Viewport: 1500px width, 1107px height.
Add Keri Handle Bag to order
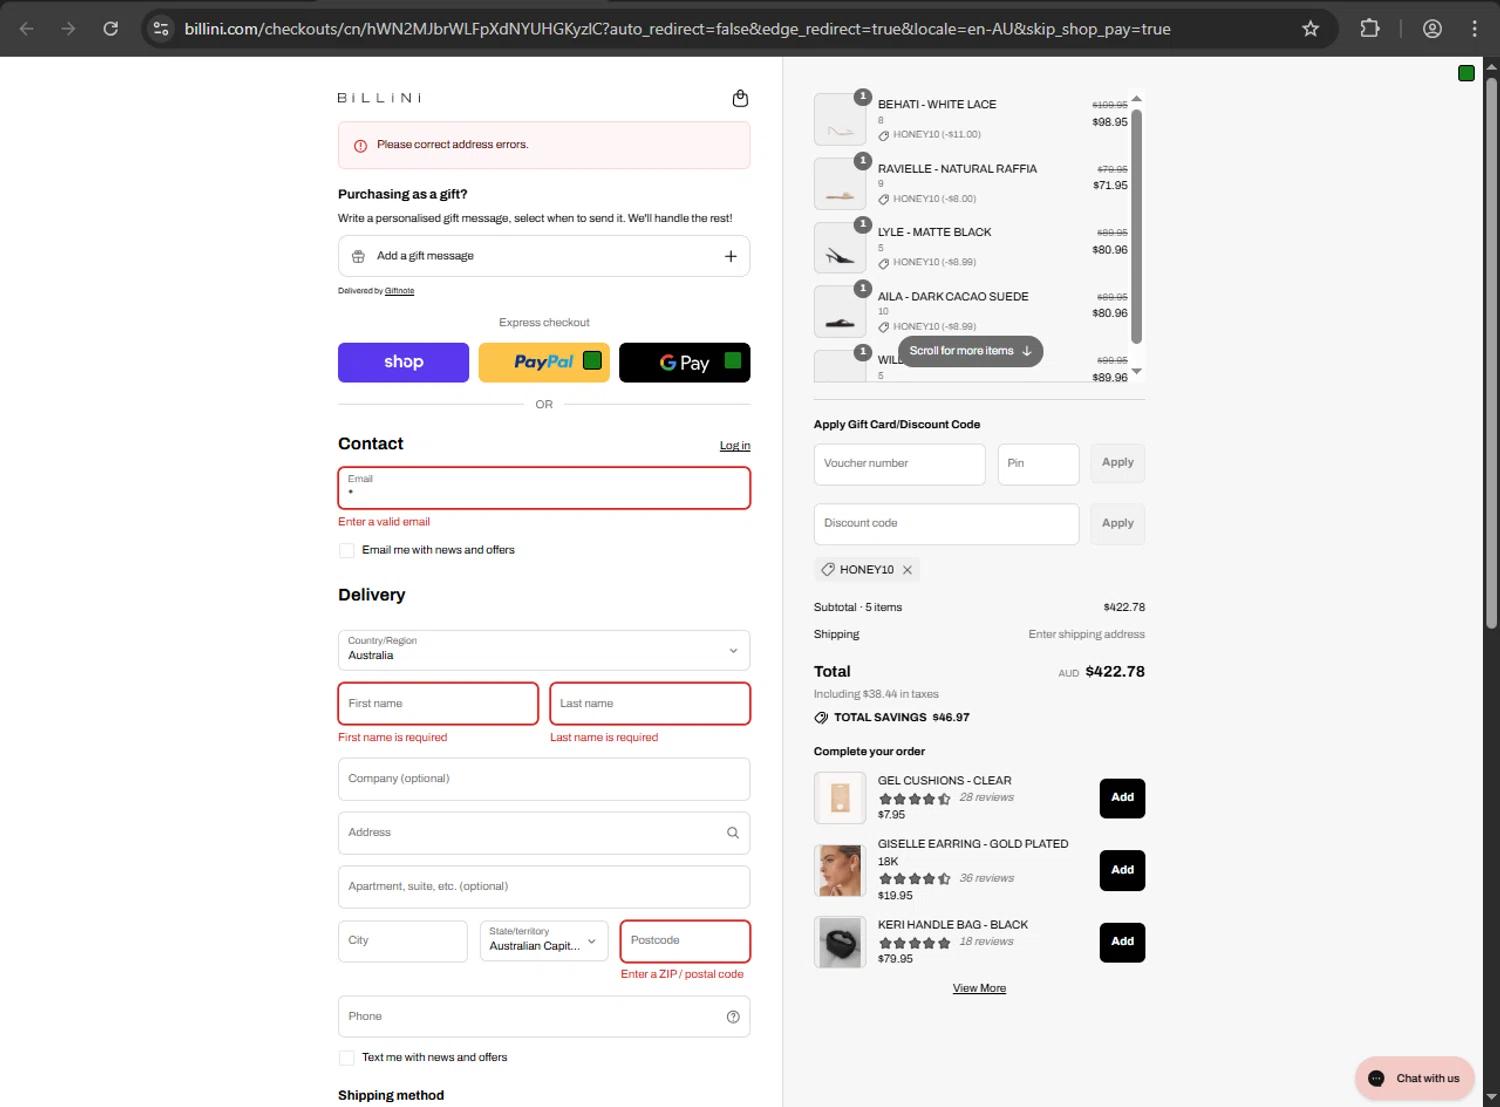[x=1122, y=942]
